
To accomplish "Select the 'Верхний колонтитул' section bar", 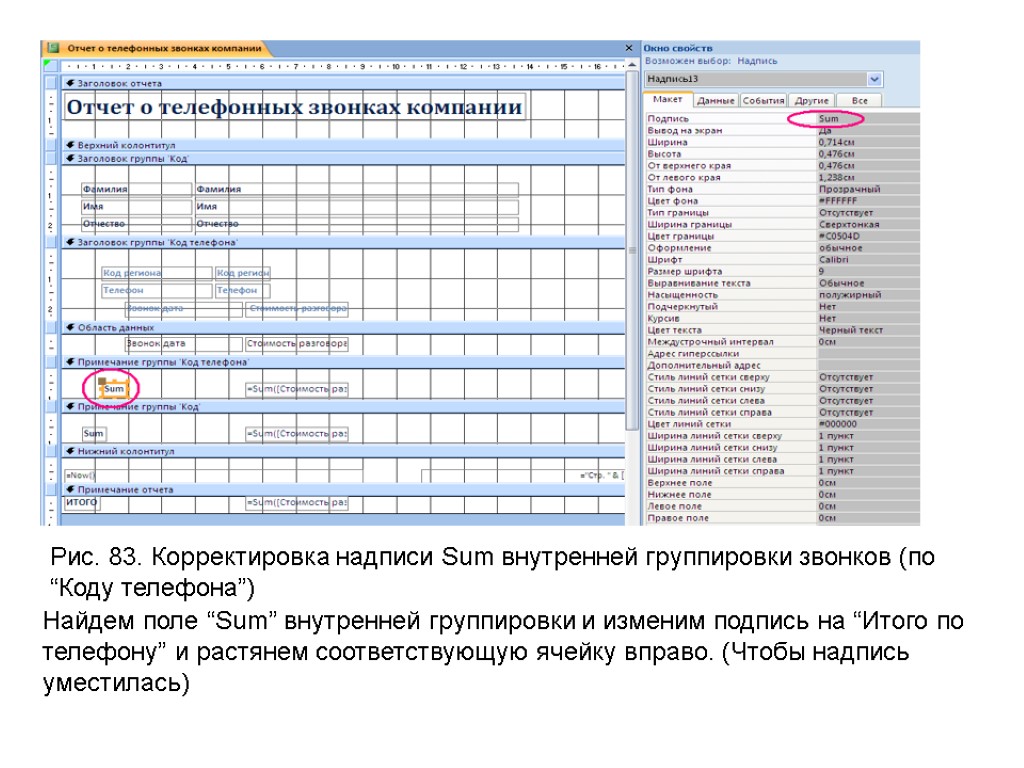I will click(x=343, y=145).
